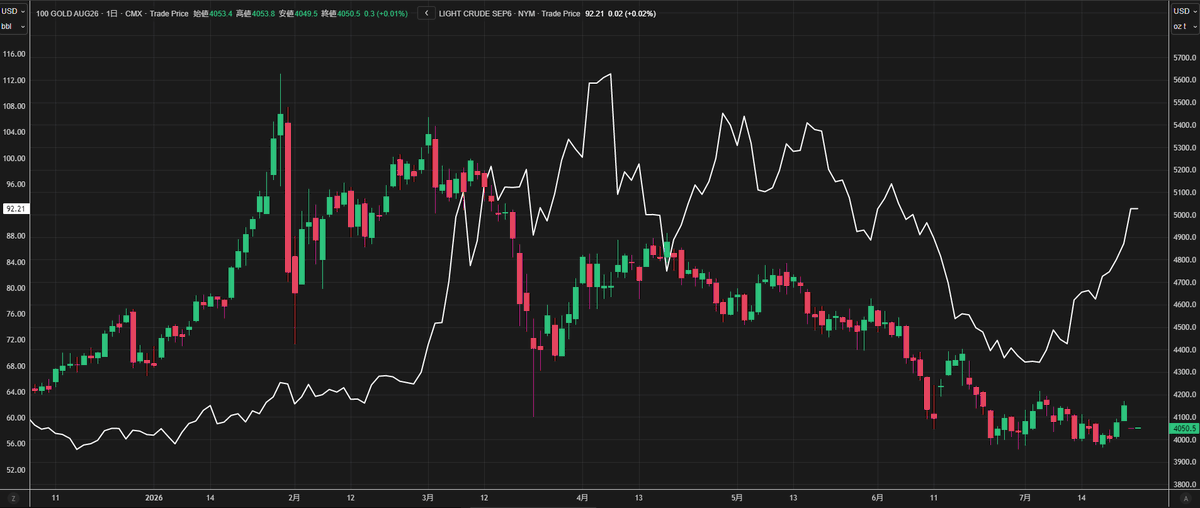
Task: Click the 4050.5 green price label on right axis
Action: coord(1183,428)
